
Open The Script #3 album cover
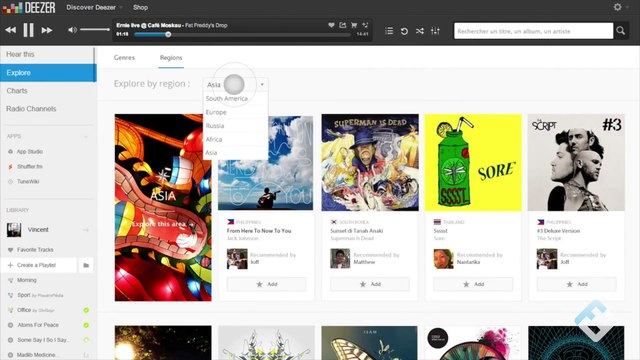pyautogui.click(x=576, y=162)
